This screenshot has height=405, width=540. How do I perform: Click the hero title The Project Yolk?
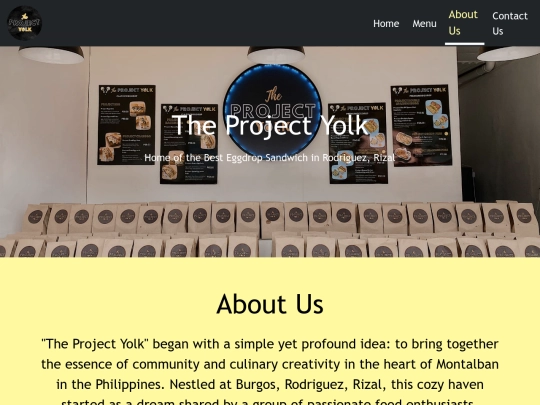[x=270, y=125]
